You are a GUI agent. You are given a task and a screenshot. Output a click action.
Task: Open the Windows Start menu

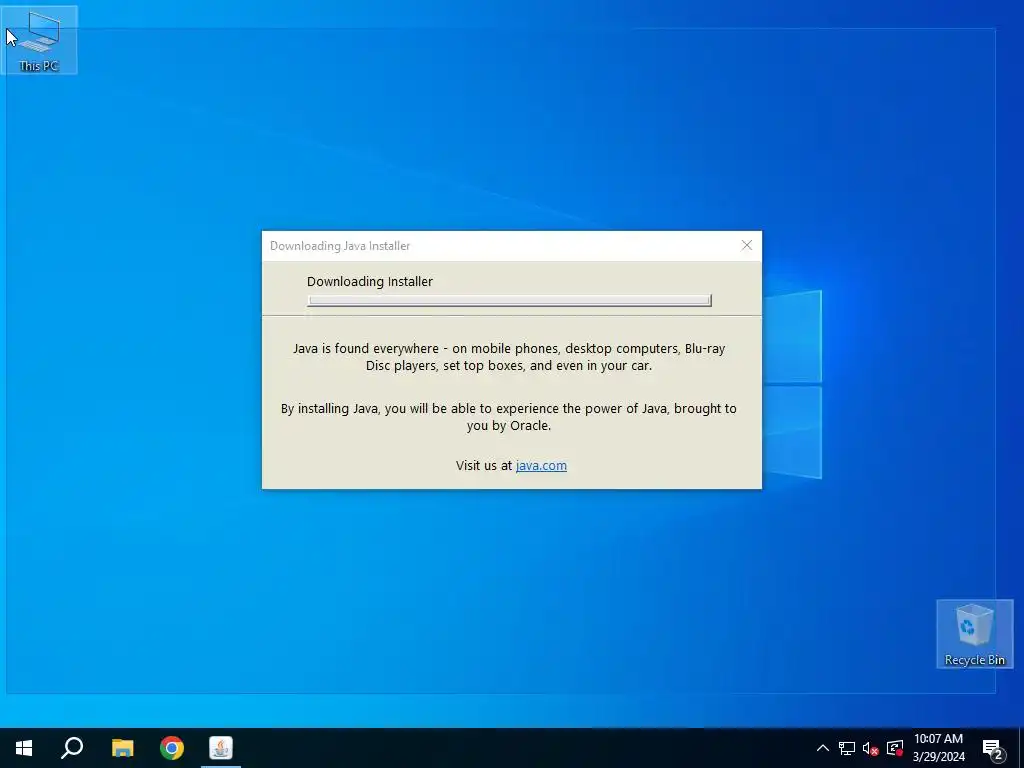tap(24, 748)
